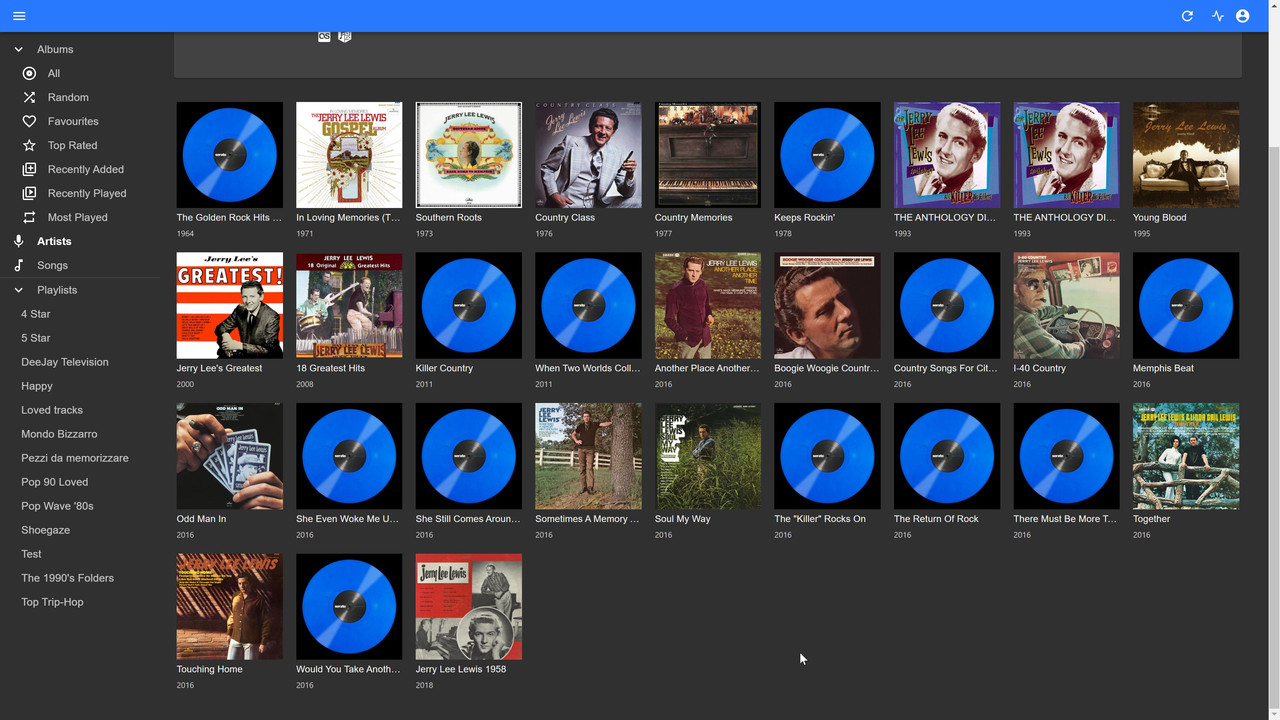Open the Touching Home album cover
The width and height of the screenshot is (1280, 720).
click(230, 607)
